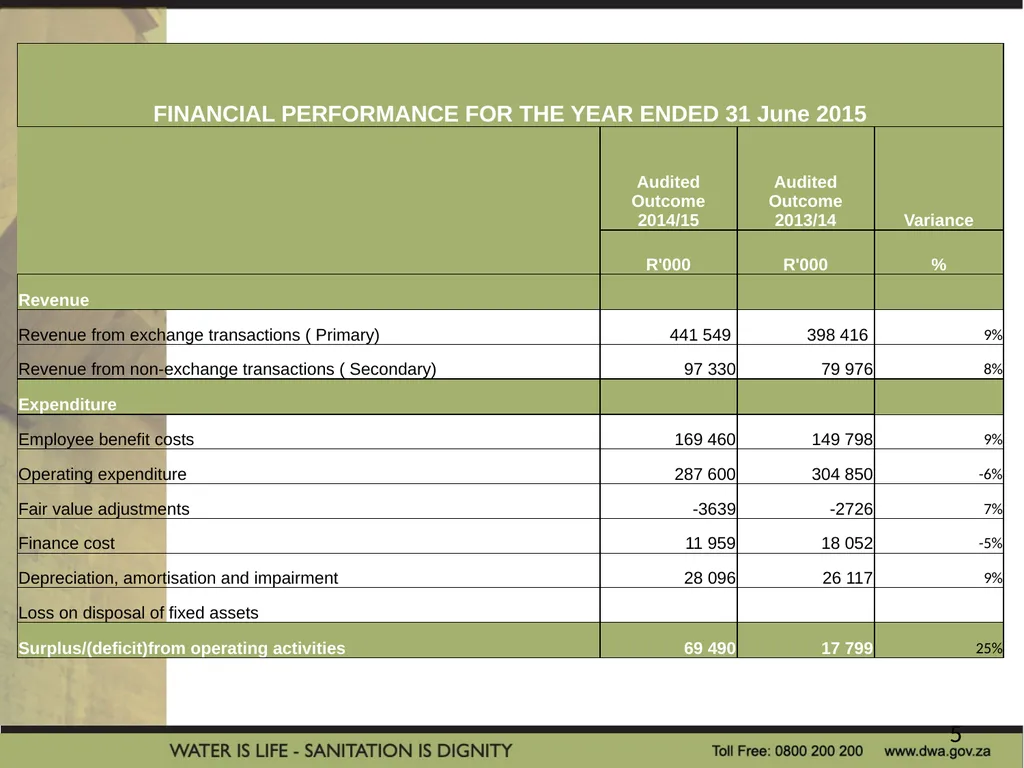Click the Variance column header
Screen dimensions: 1024x768
[938, 220]
